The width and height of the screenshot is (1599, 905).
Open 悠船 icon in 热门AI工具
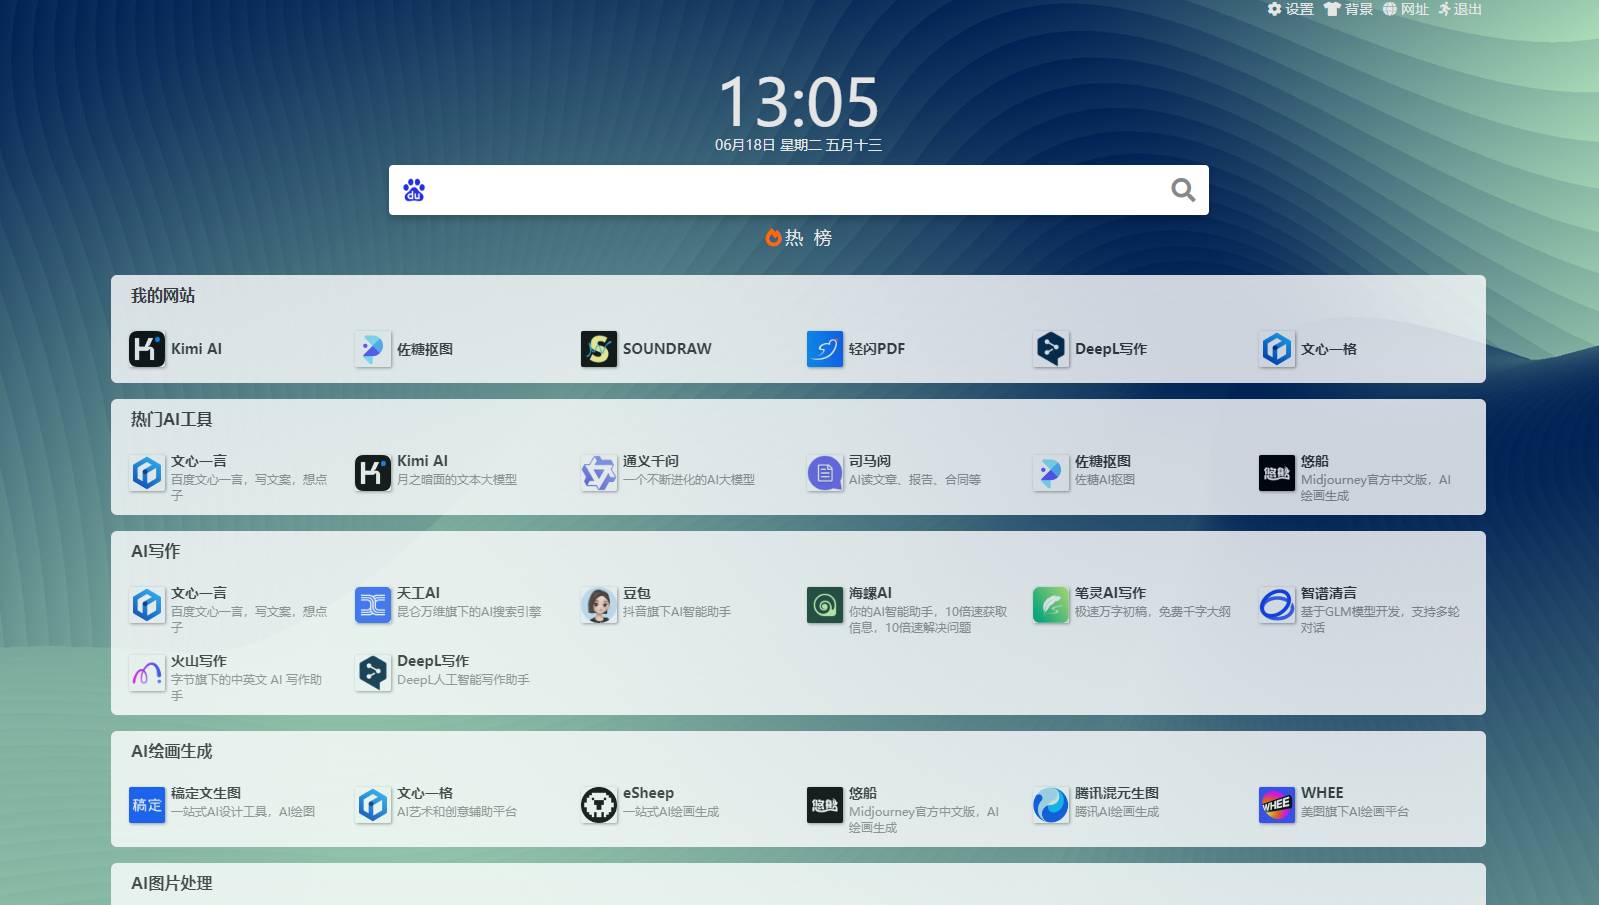[1277, 473]
